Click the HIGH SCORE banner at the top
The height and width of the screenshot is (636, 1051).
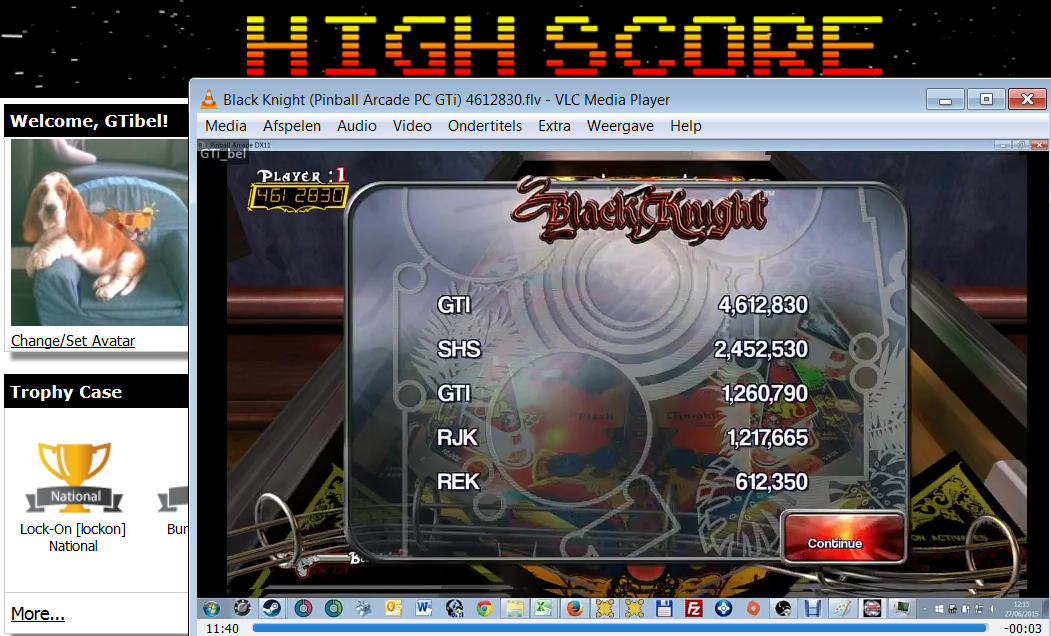pos(564,44)
